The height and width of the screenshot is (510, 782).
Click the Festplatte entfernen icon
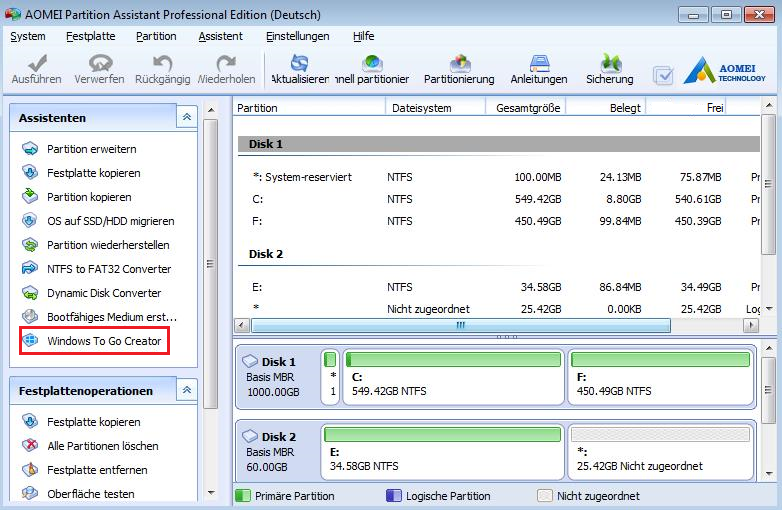[x=30, y=469]
